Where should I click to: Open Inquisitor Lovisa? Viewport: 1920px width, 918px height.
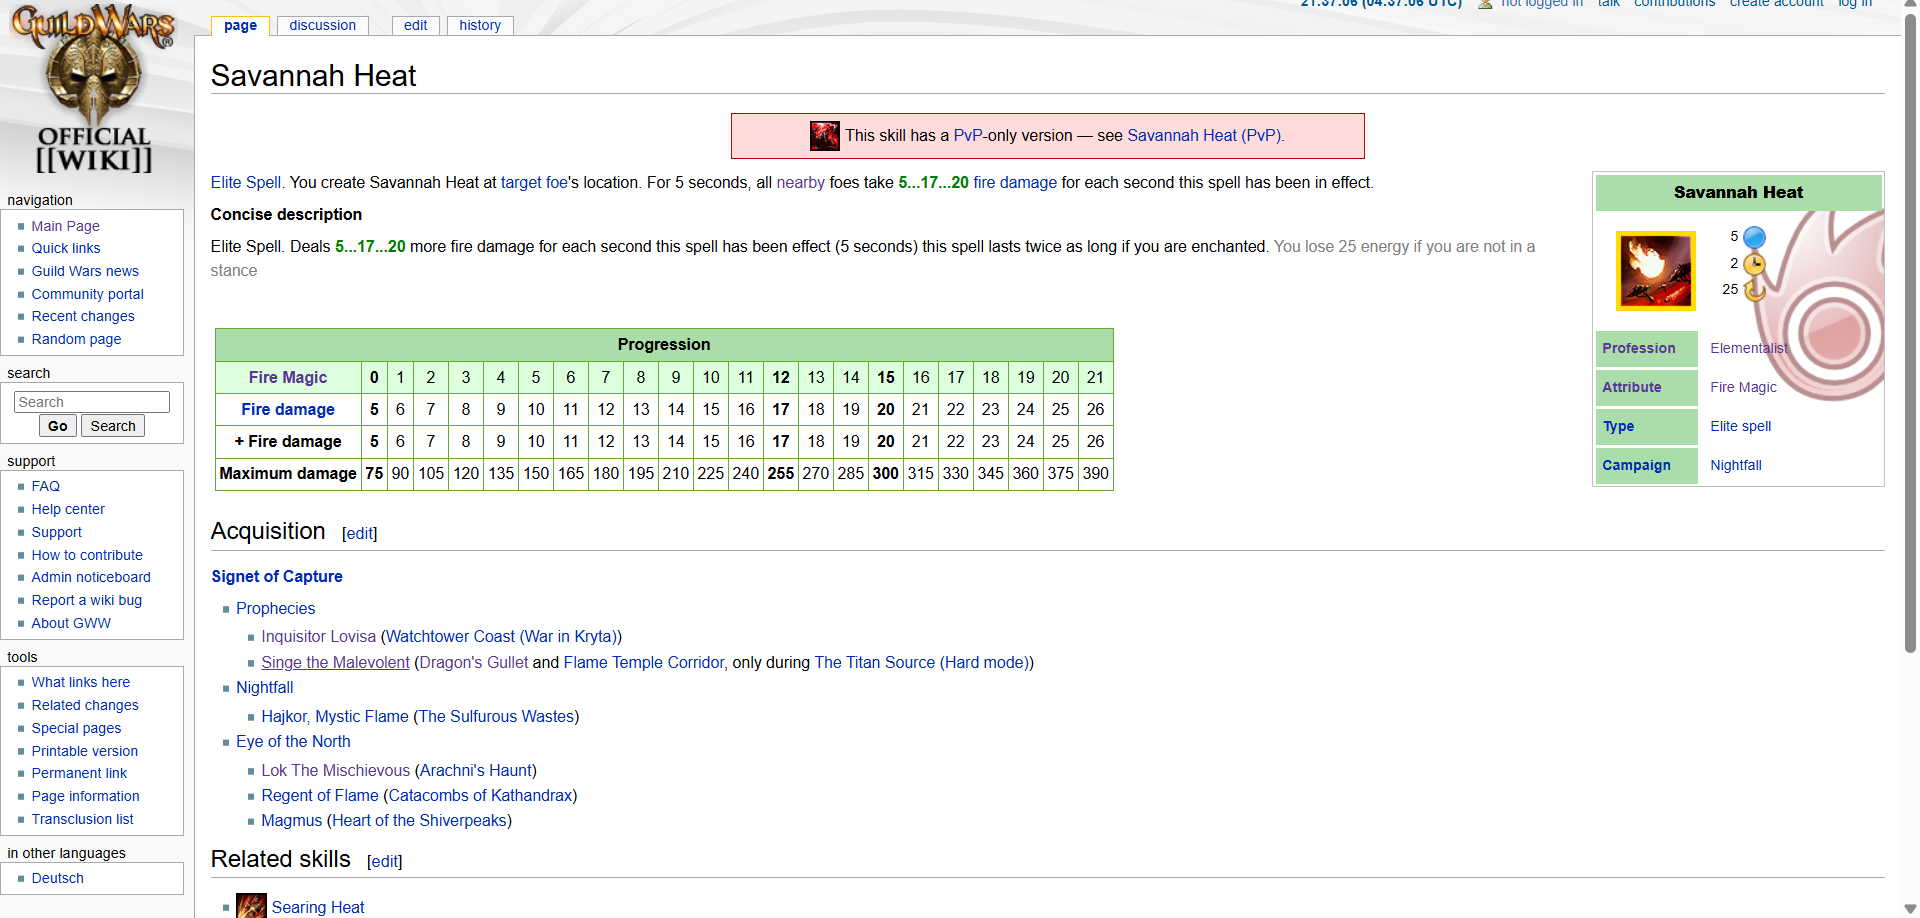click(319, 637)
